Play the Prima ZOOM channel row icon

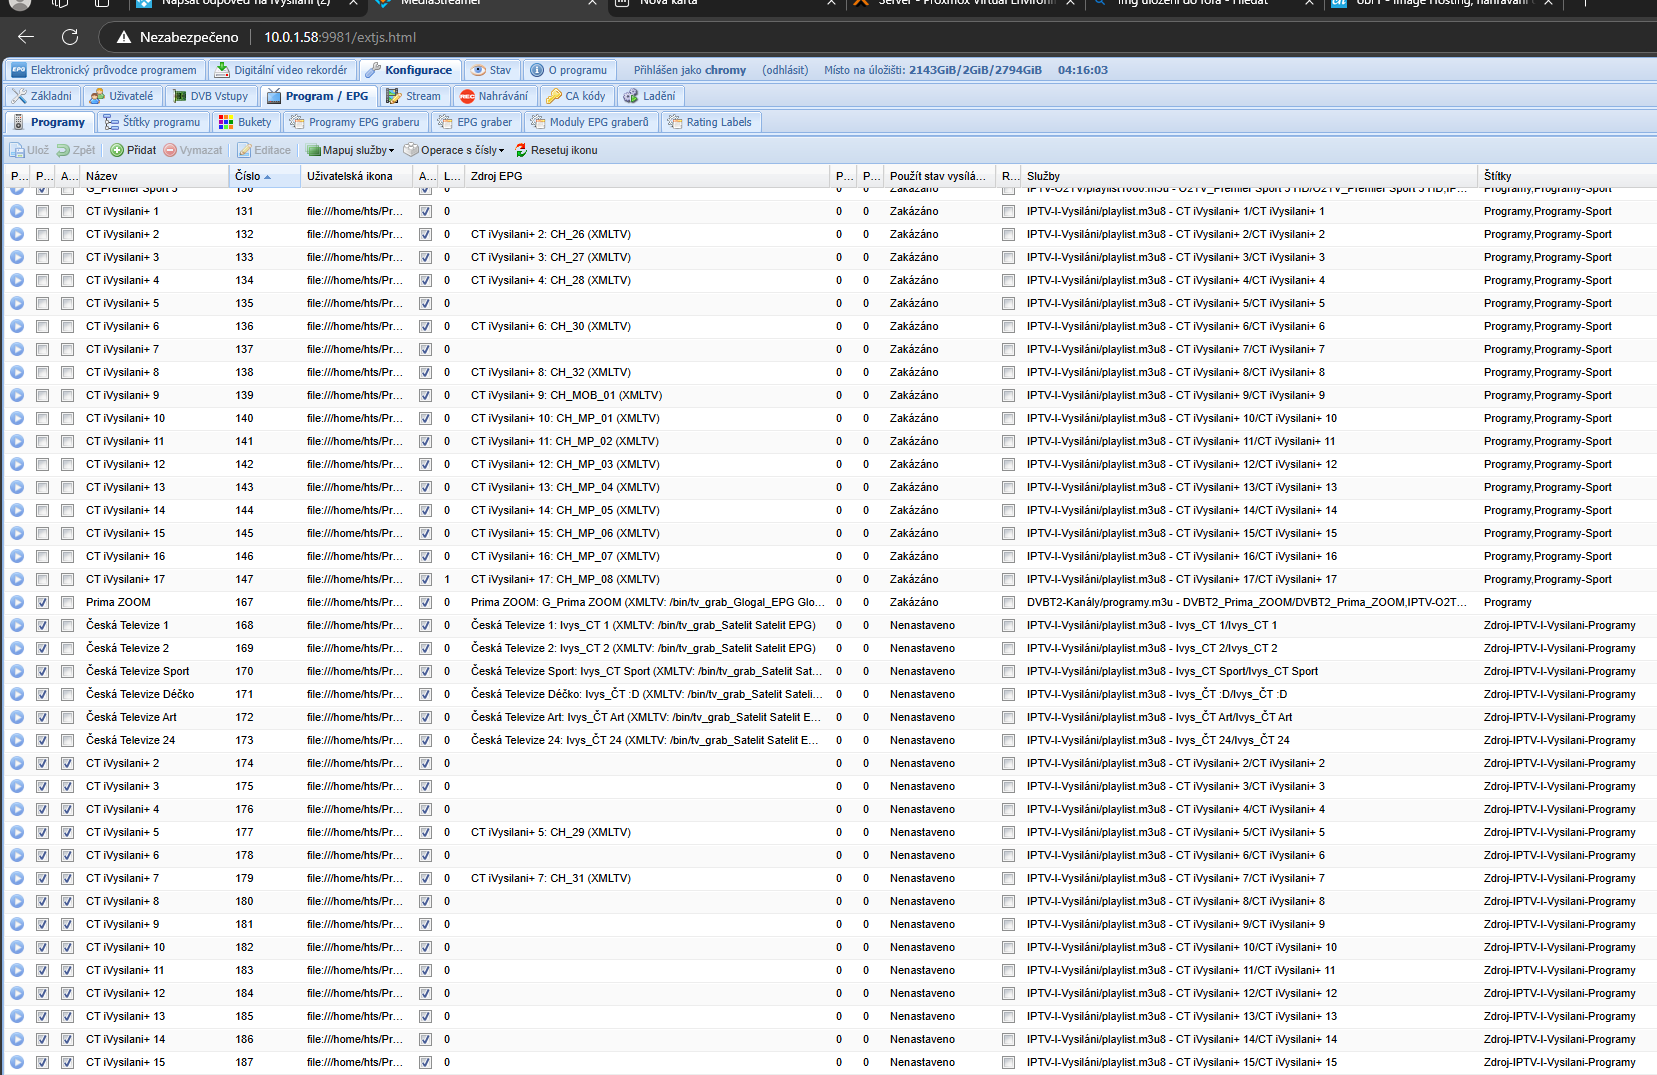point(17,602)
